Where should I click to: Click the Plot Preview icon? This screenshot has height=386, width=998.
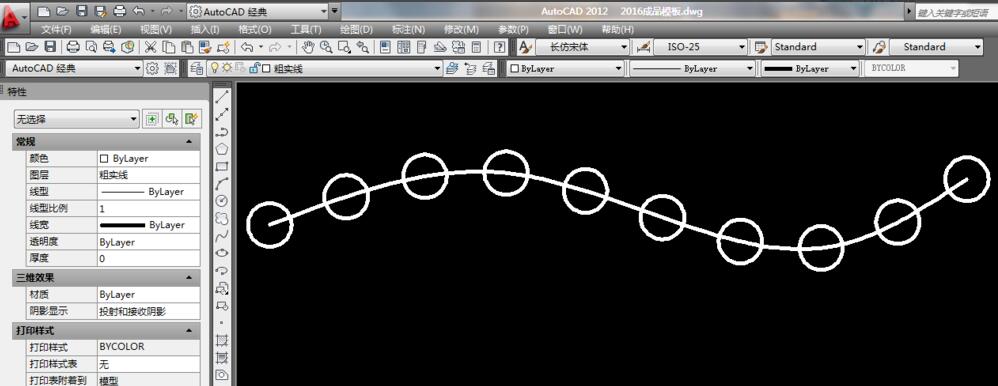pos(91,46)
